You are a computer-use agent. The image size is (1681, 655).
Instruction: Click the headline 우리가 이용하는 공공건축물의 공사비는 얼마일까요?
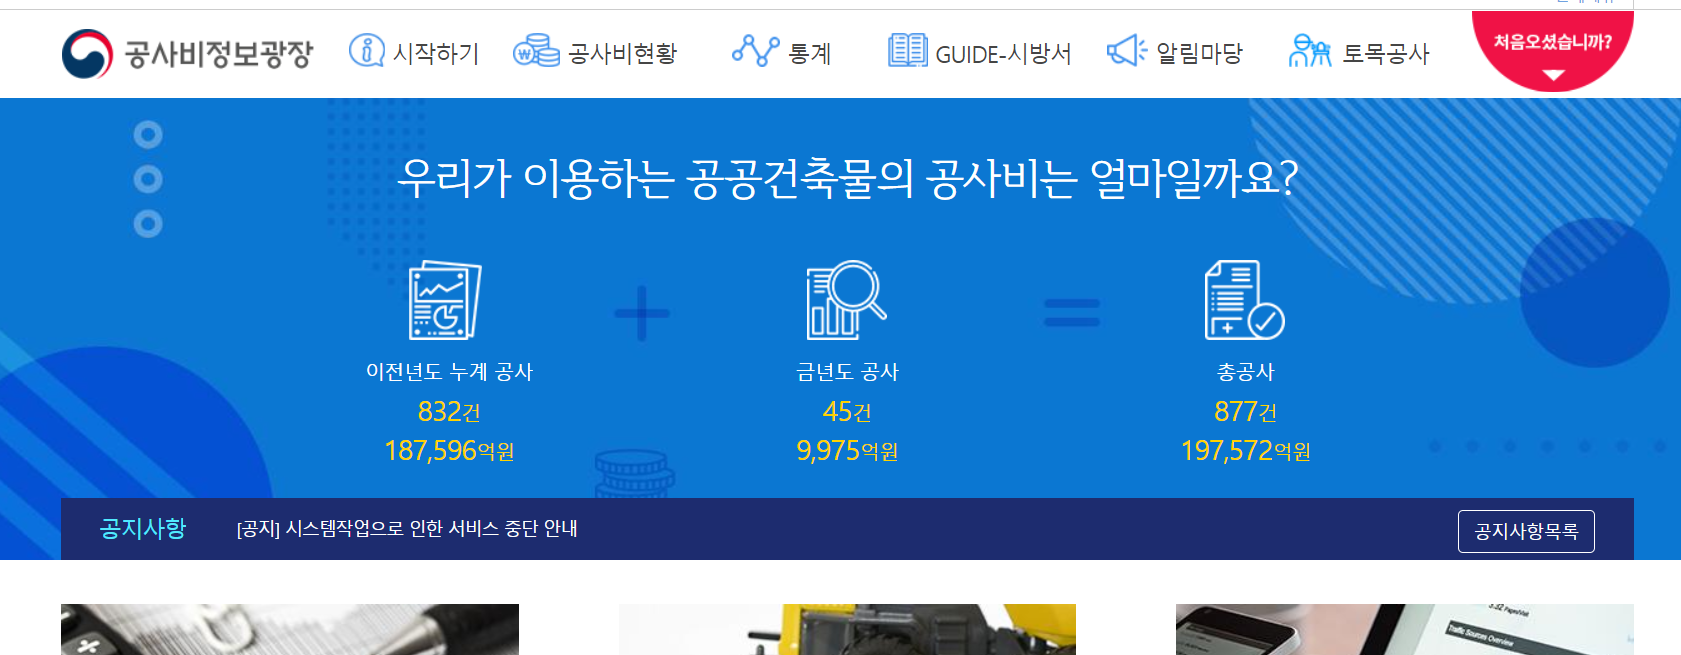pyautogui.click(x=847, y=178)
